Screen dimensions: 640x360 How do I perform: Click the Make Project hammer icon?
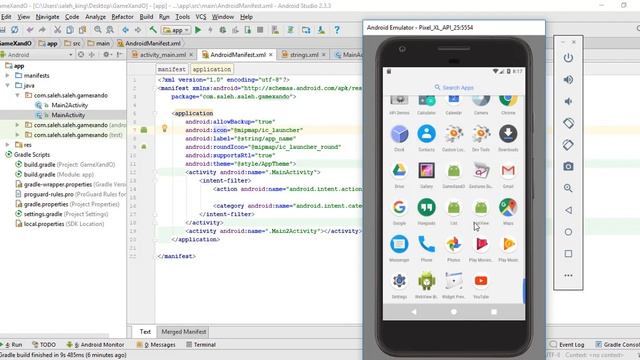tap(153, 30)
